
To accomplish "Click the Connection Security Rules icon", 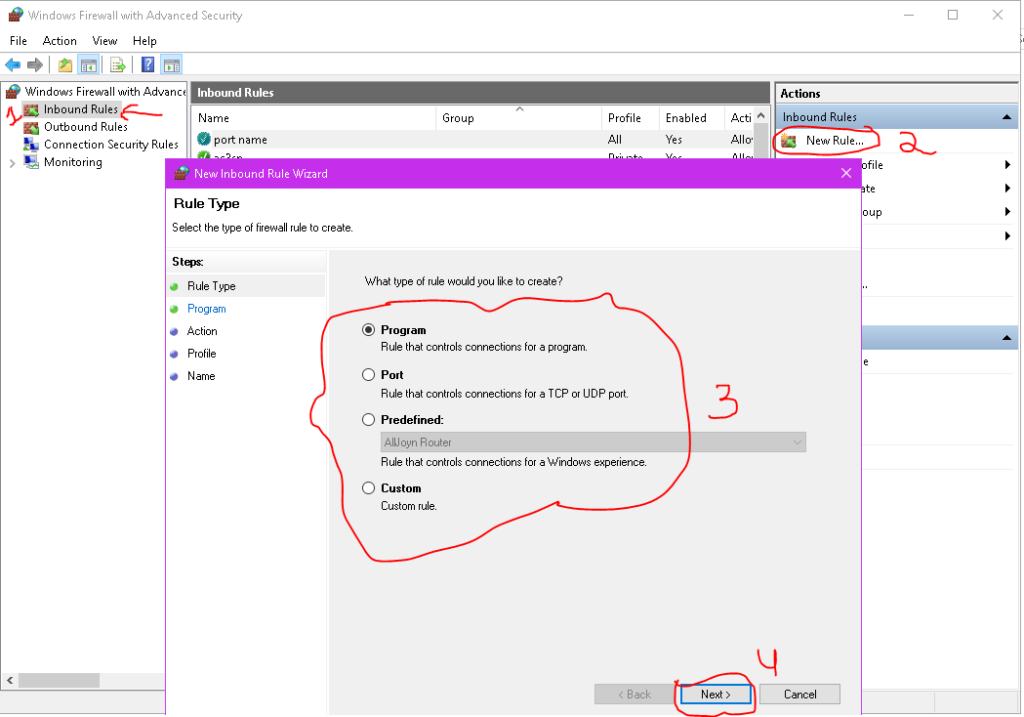I will tap(31, 144).
